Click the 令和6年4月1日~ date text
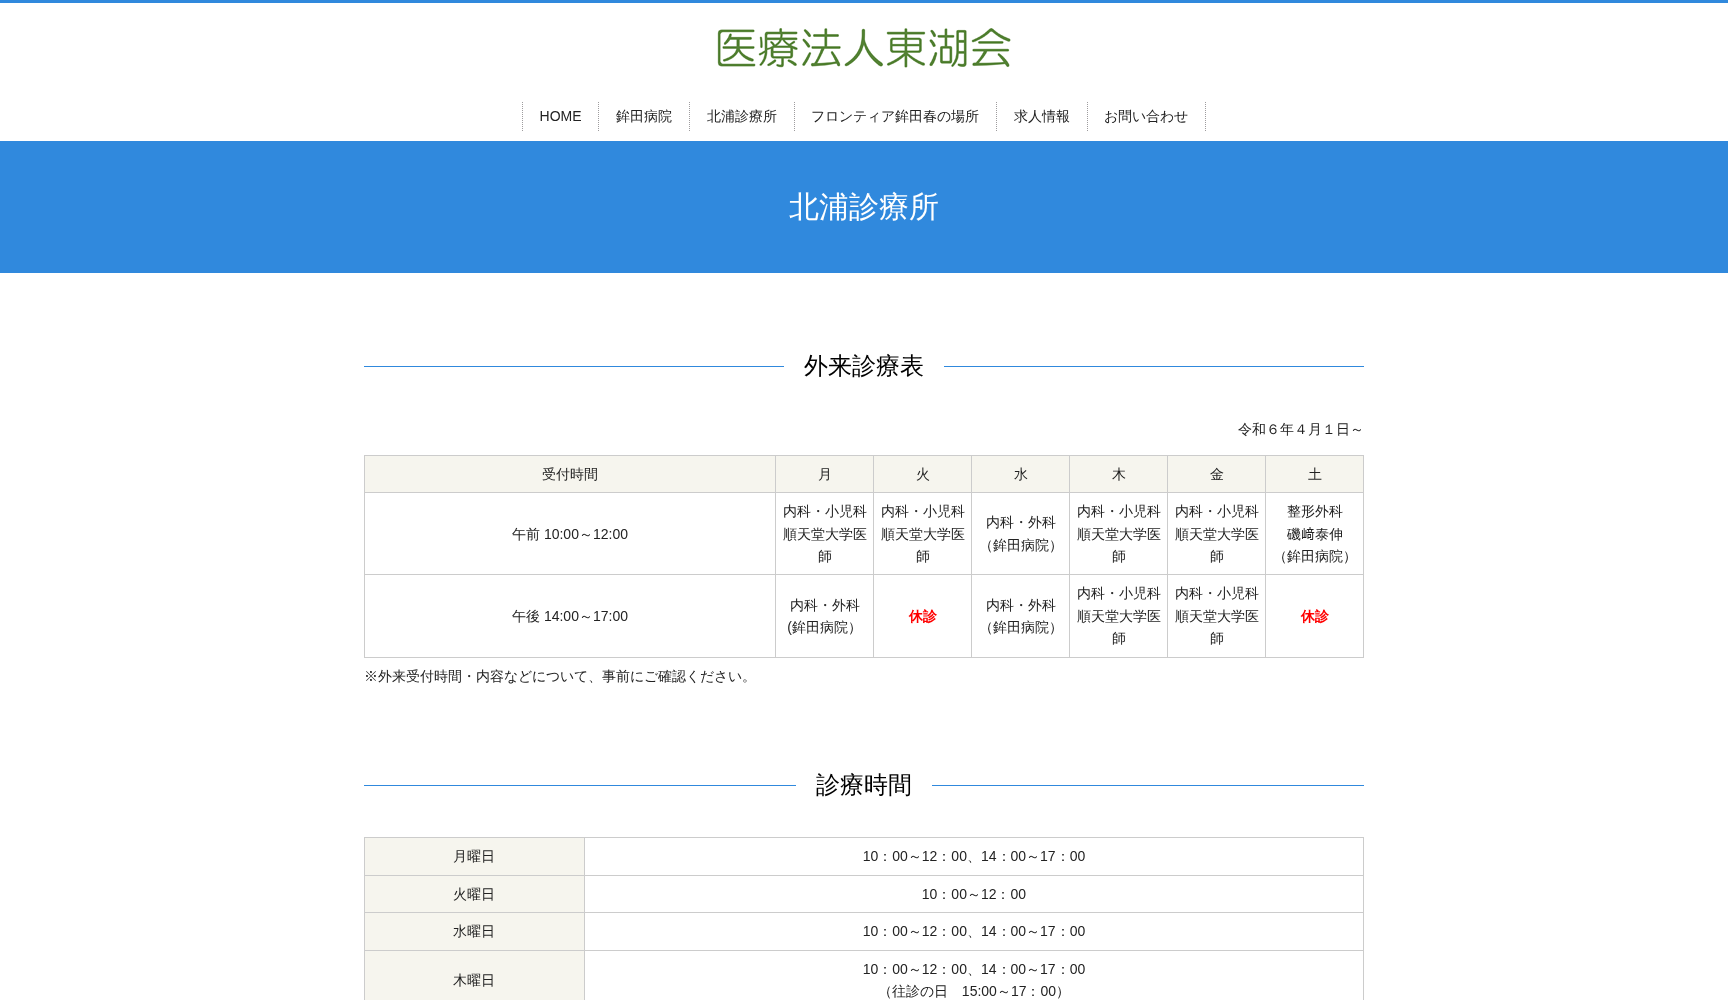The height and width of the screenshot is (1000, 1728). coord(1297,429)
